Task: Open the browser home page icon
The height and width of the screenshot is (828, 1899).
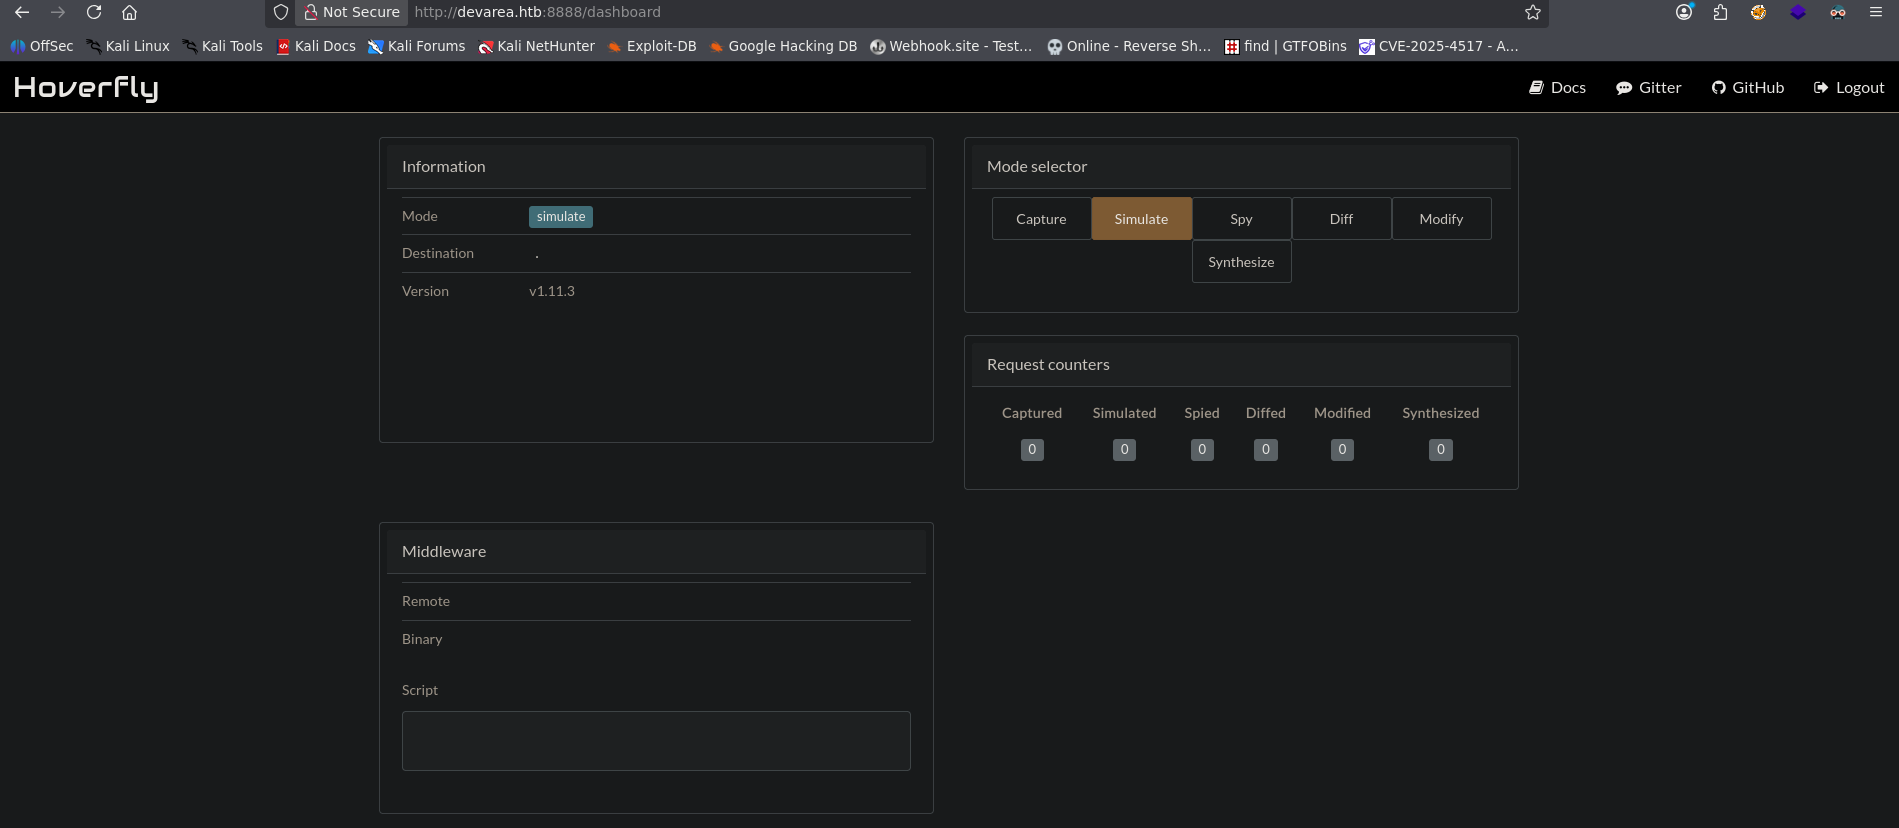Action: (x=129, y=12)
